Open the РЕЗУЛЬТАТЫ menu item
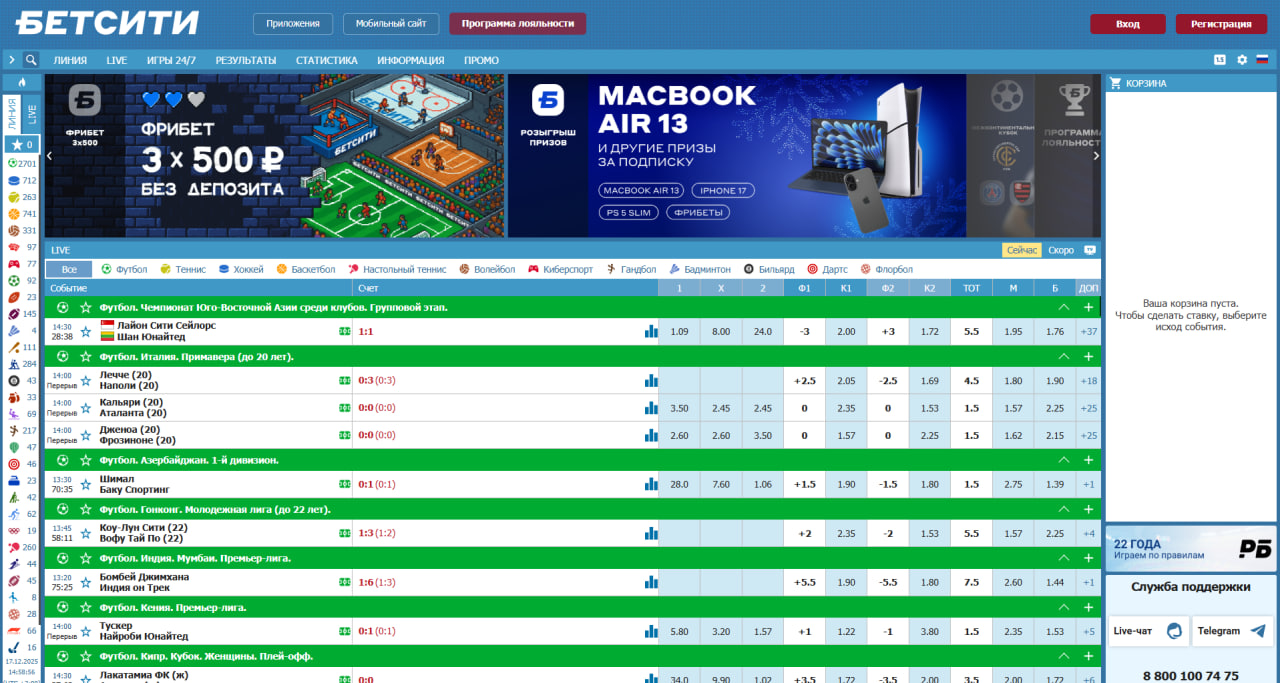This screenshot has width=1280, height=683. 246,60
